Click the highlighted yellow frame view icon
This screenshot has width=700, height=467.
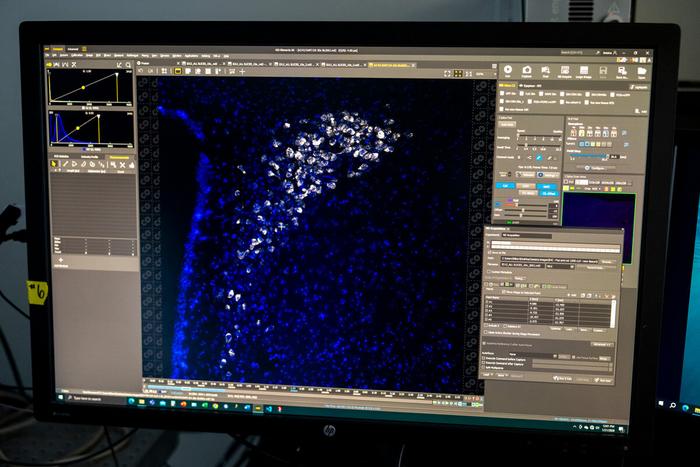pyautogui.click(x=178, y=71)
